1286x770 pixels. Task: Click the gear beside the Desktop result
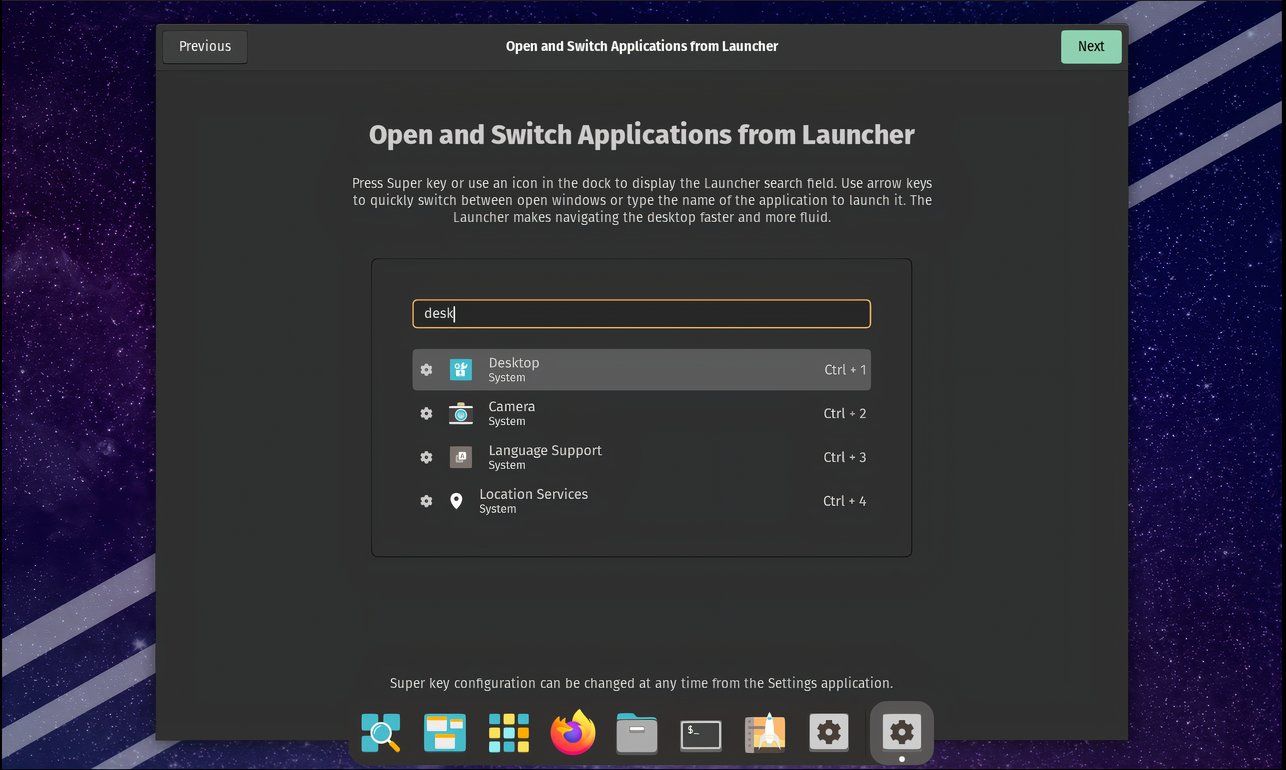(426, 369)
